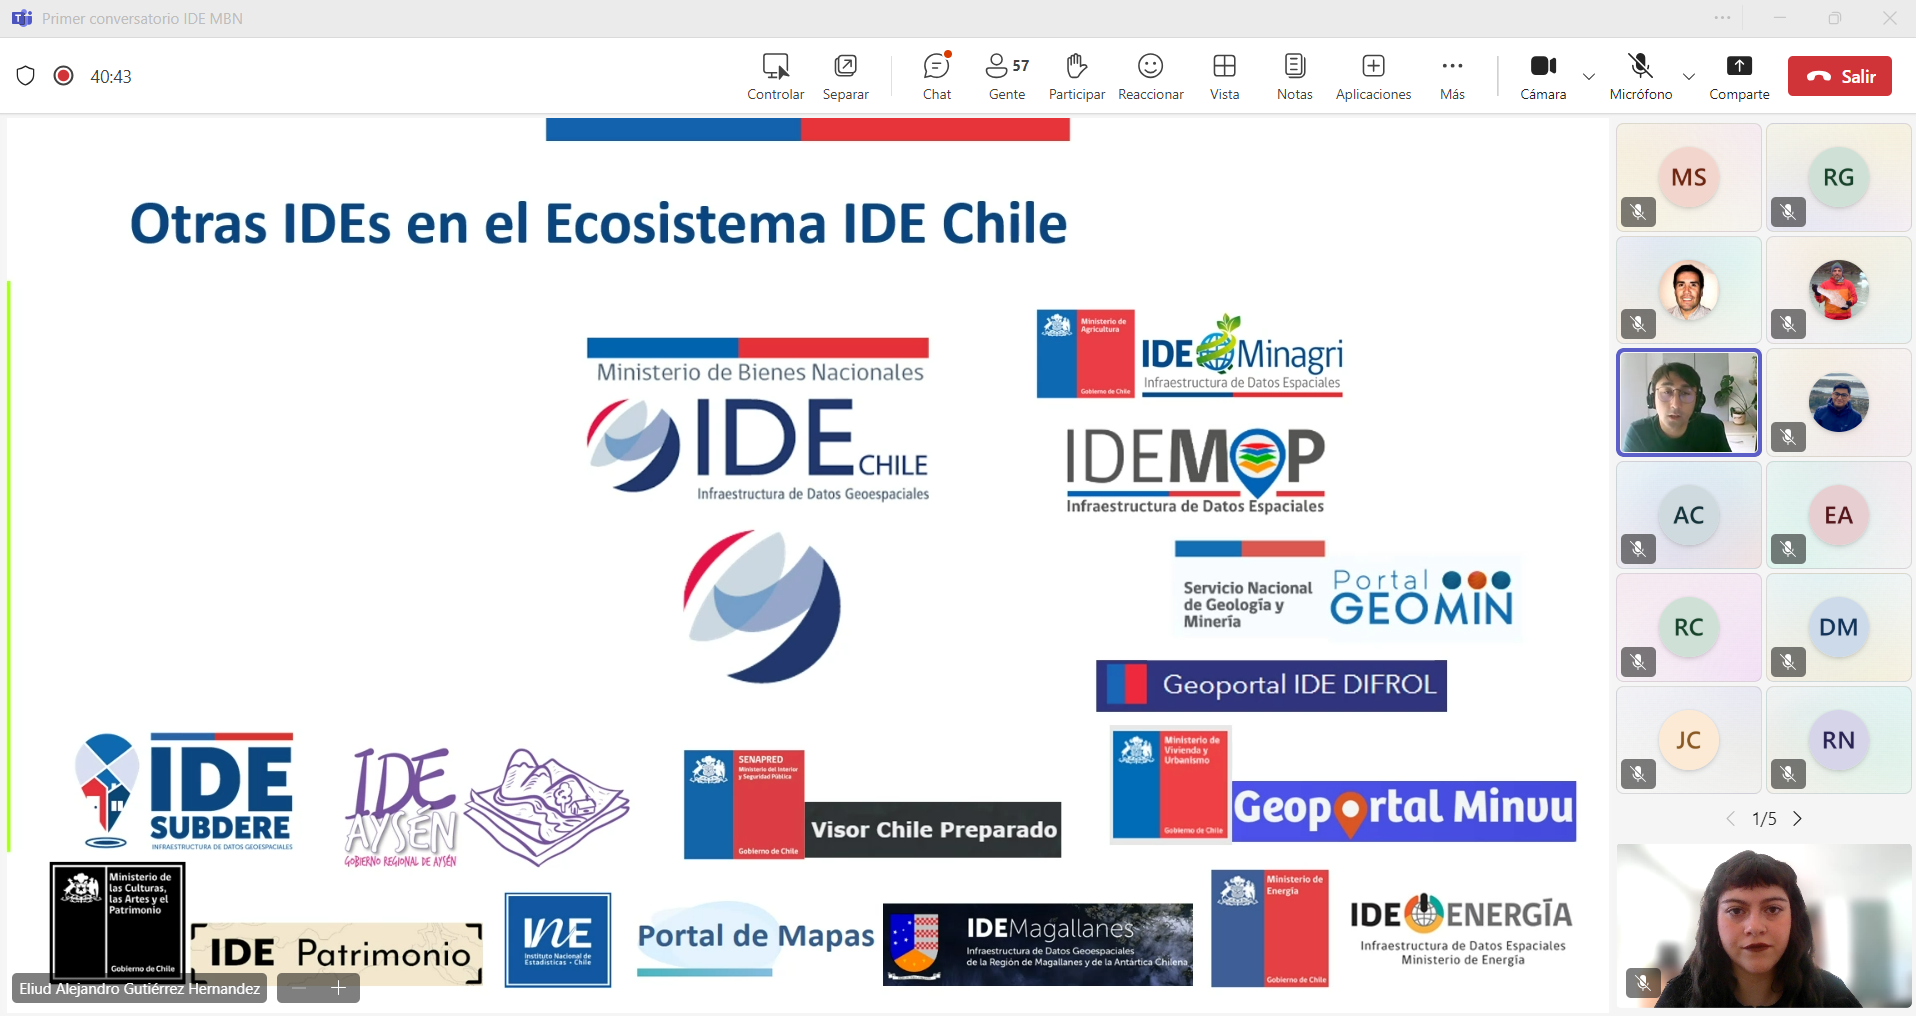Raise hand with the Participar icon
The image size is (1916, 1016).
point(1076,66)
